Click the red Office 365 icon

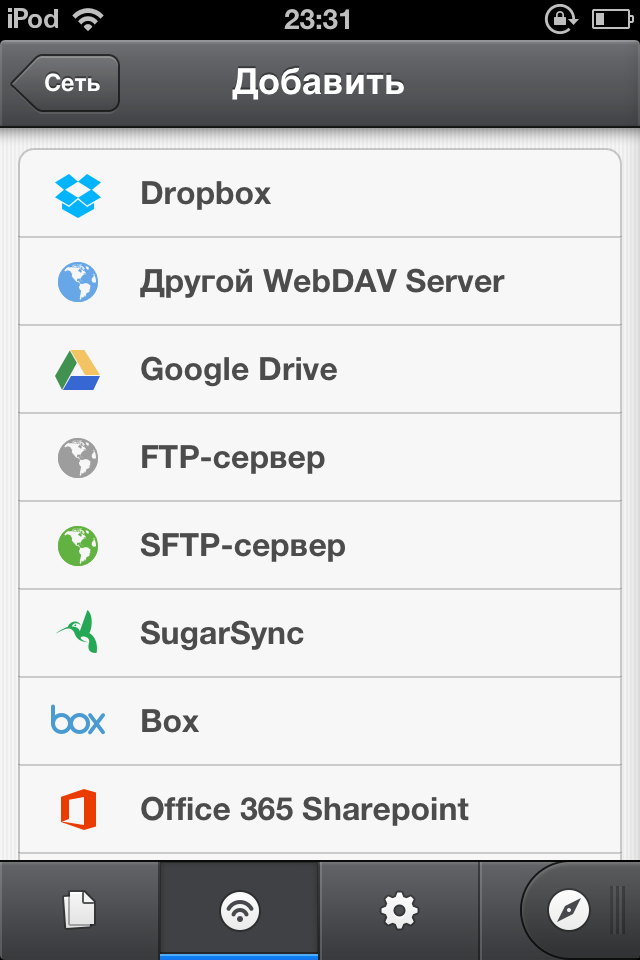(78, 809)
